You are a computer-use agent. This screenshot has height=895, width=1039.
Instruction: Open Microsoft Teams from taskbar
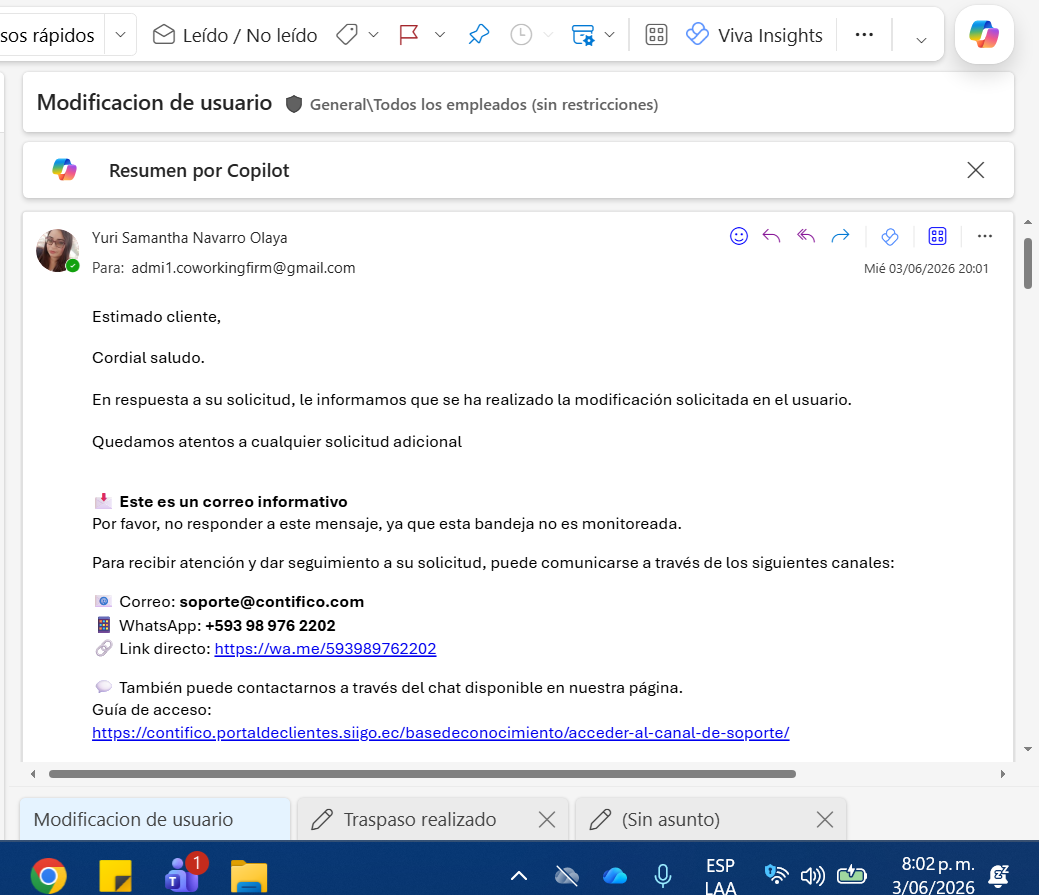[x=183, y=874]
